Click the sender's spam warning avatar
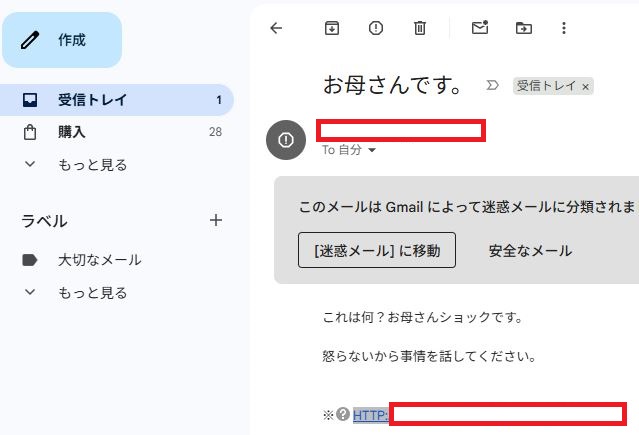639x435 pixels. tap(286, 139)
